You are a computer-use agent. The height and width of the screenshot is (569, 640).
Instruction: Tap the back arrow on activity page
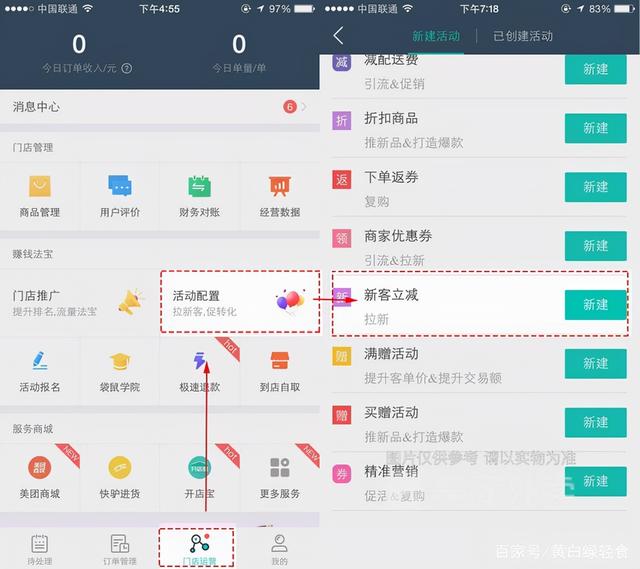[338, 36]
